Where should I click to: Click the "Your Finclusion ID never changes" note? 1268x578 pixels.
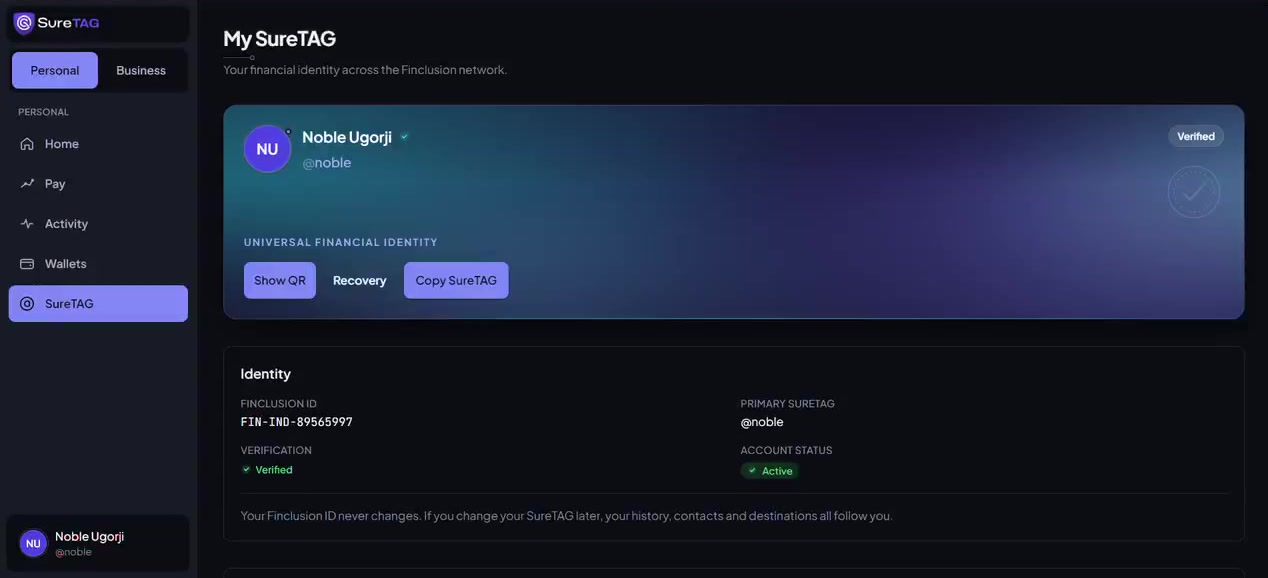click(x=567, y=516)
